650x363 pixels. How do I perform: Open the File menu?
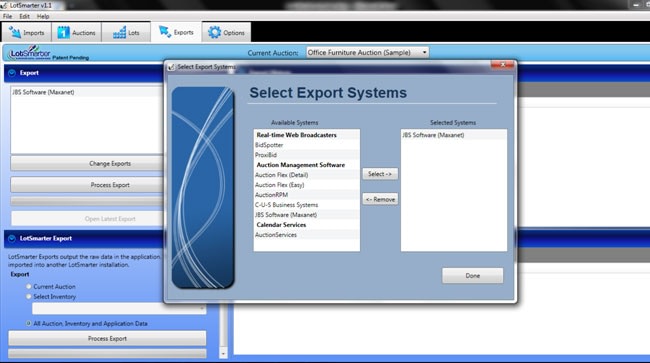(7, 16)
